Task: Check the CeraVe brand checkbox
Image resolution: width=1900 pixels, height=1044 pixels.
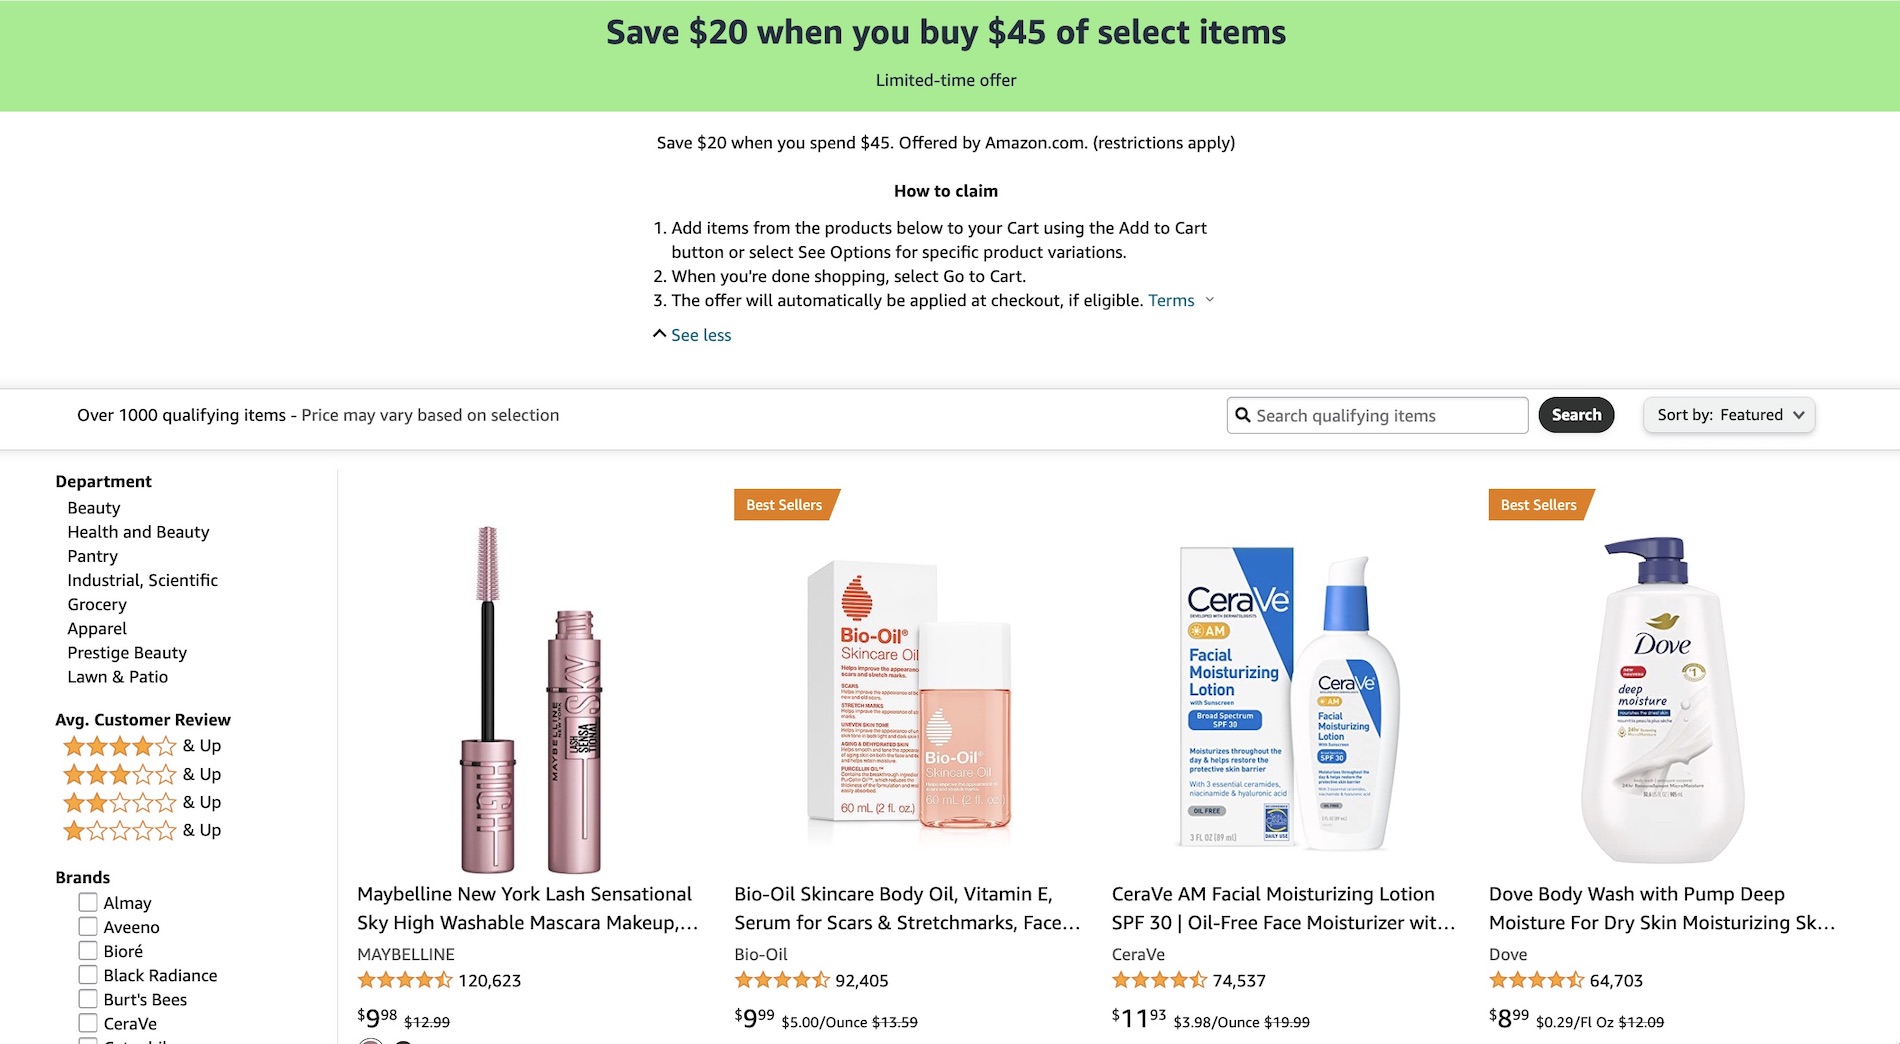Action: pyautogui.click(x=87, y=1022)
